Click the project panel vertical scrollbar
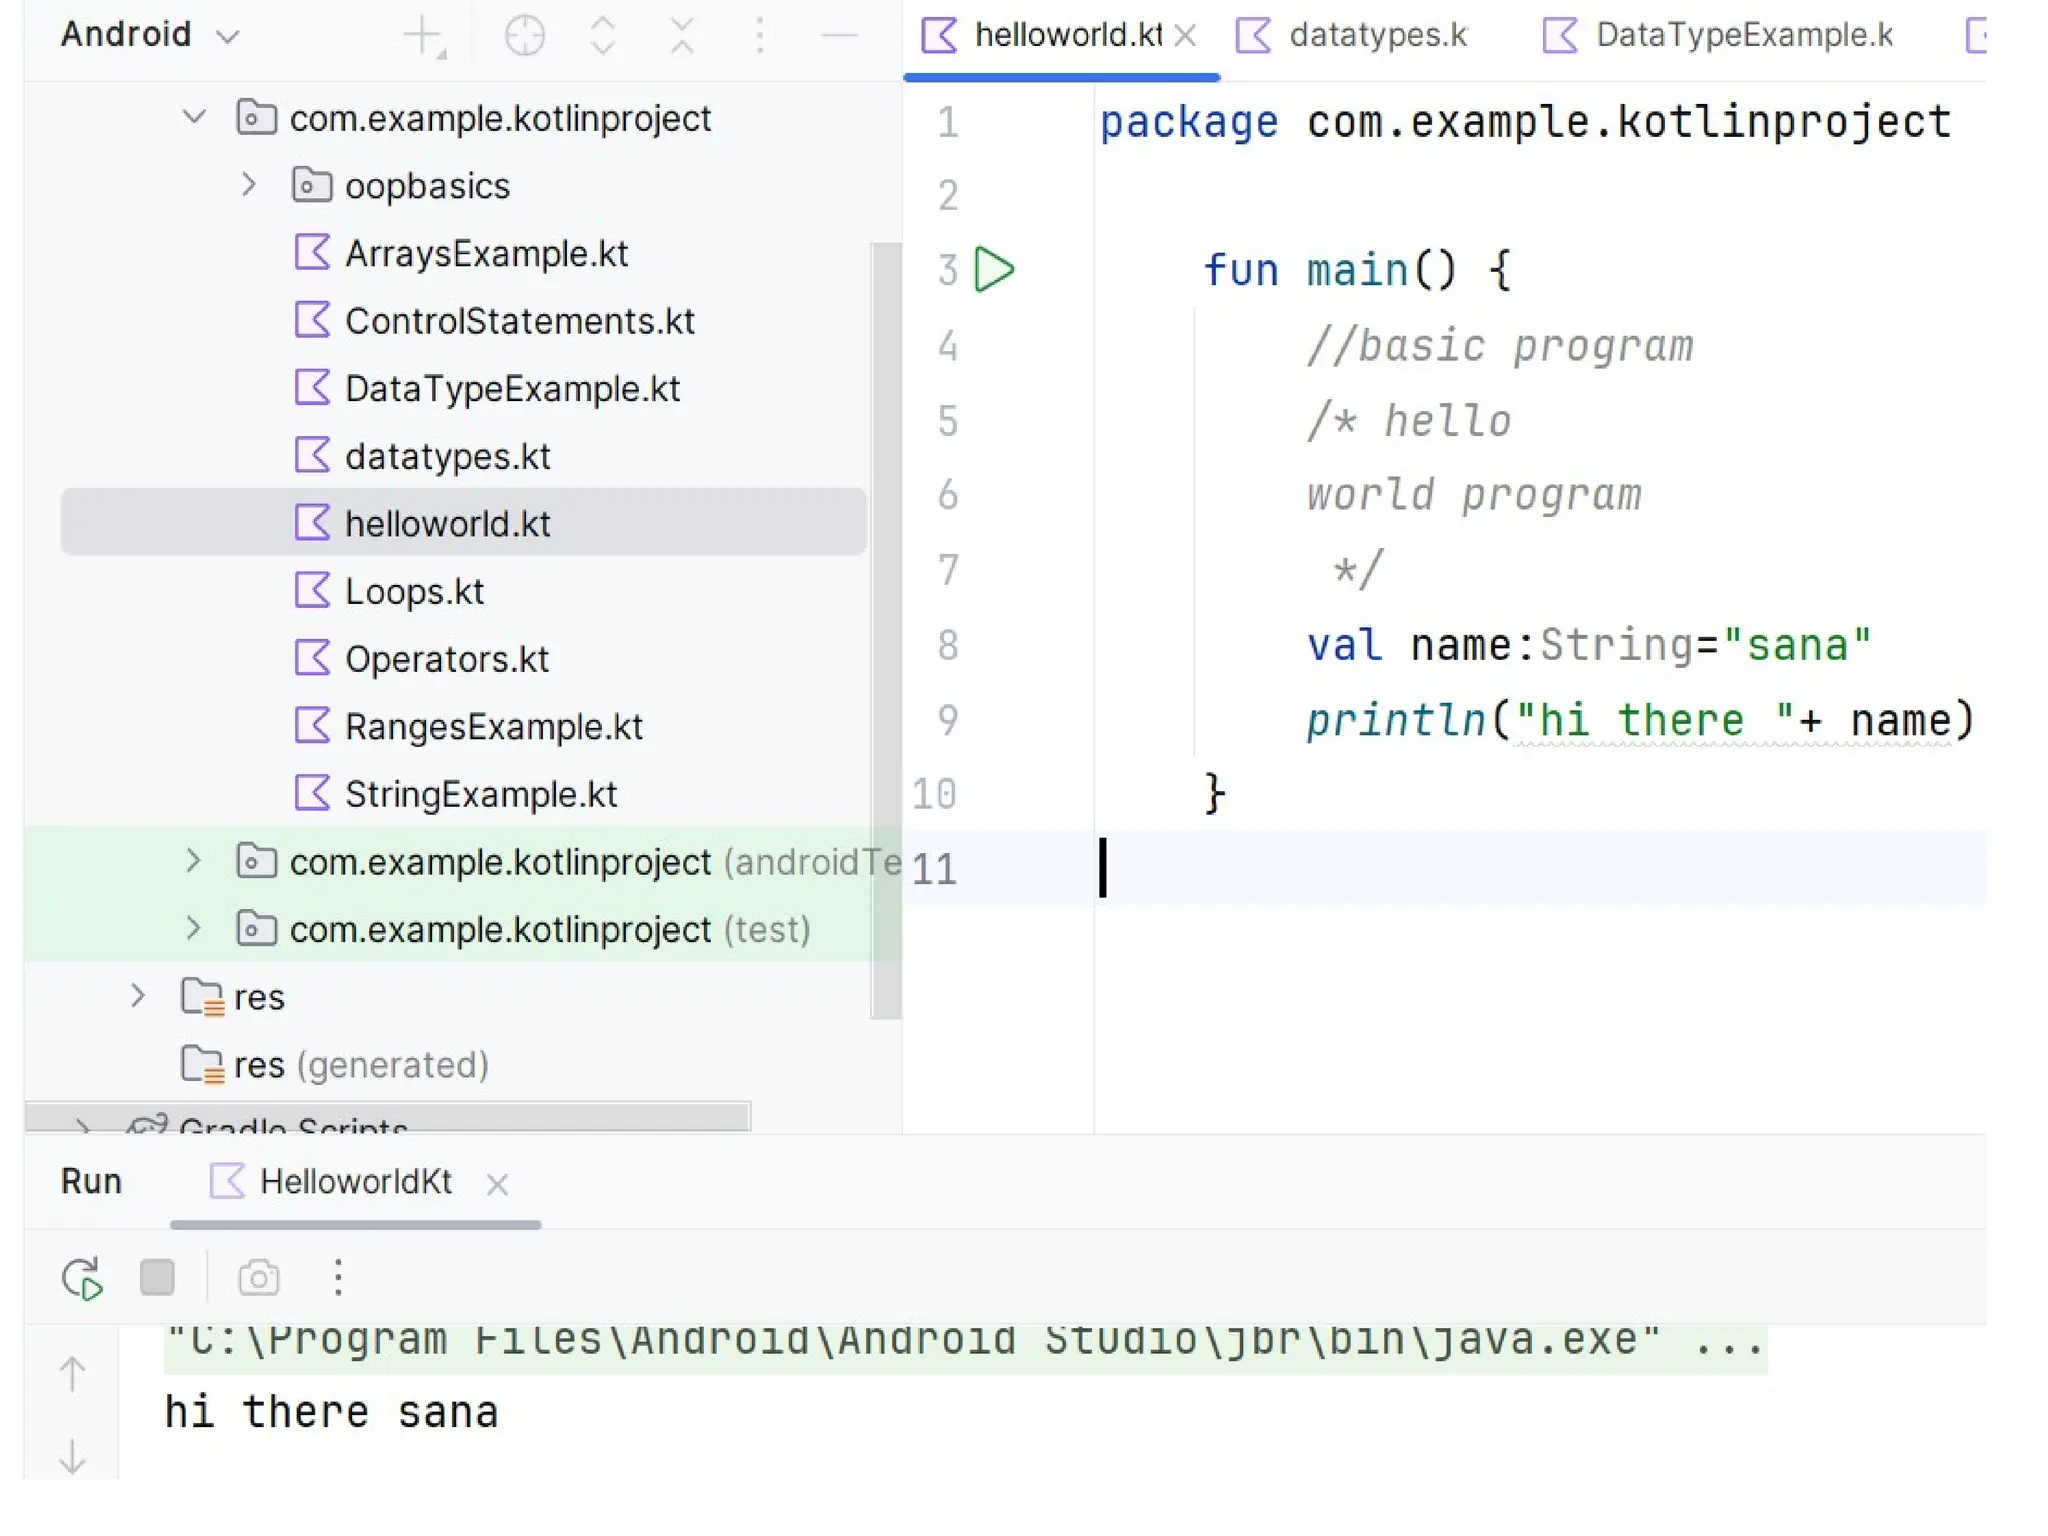This screenshot has width=2048, height=1536. (x=885, y=630)
